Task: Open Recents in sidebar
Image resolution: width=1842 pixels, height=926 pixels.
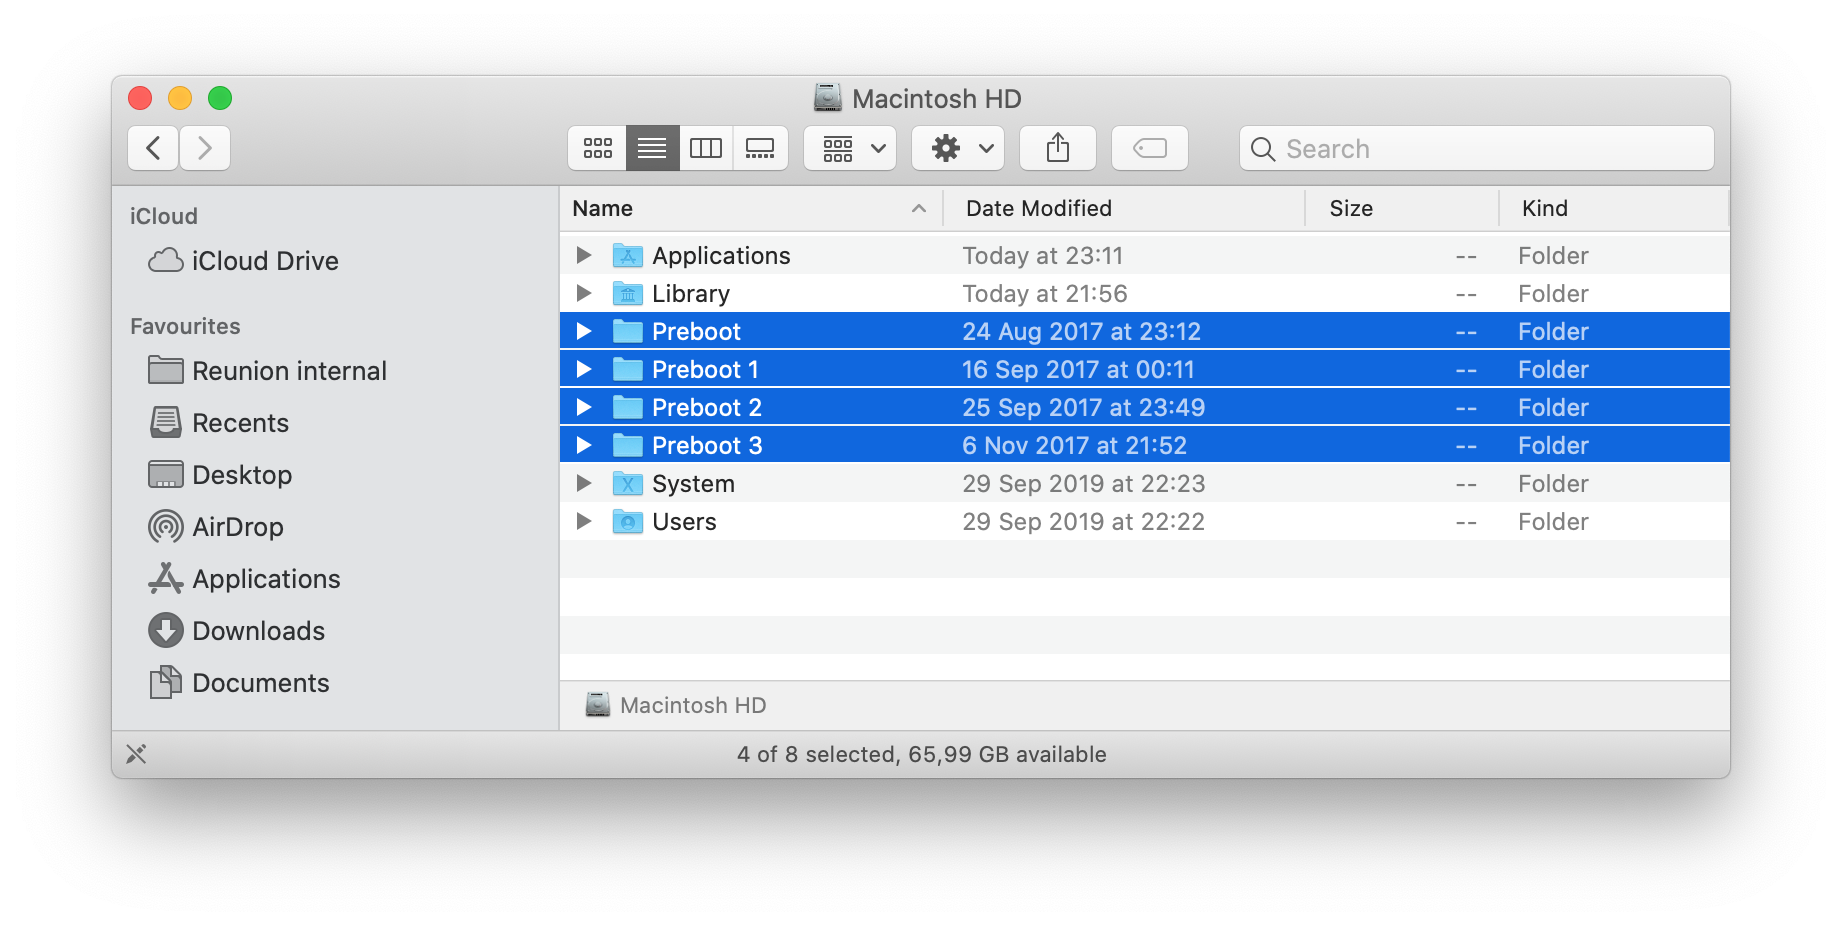Action: click(x=240, y=423)
